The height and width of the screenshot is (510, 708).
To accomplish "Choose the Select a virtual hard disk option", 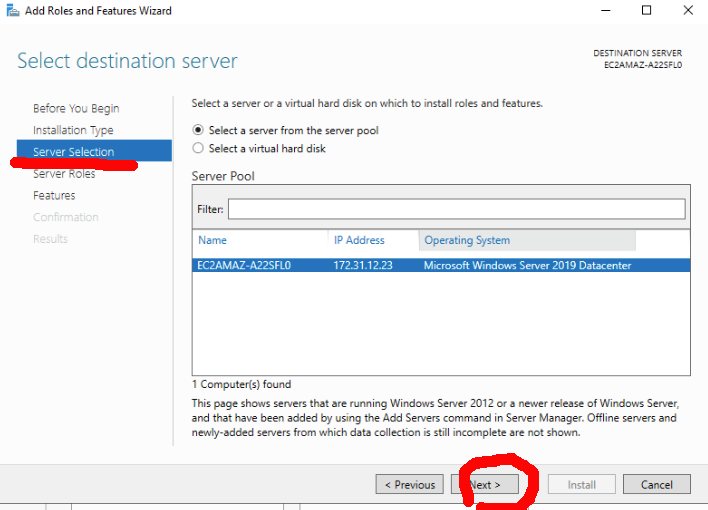I will coord(199,148).
